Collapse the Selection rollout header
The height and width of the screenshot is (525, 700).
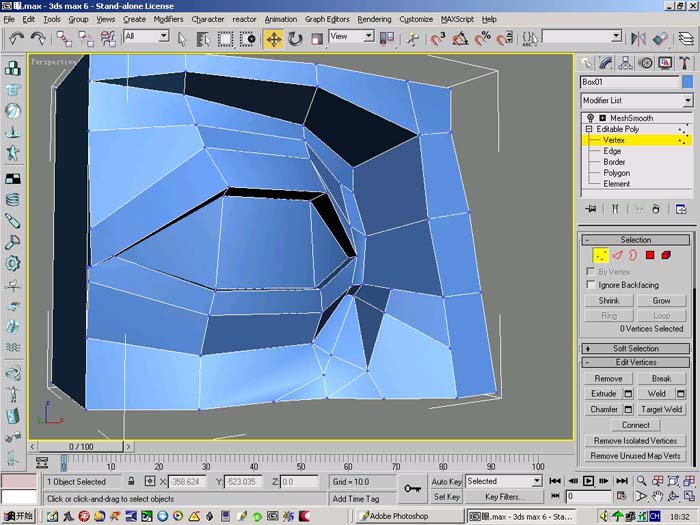[635, 240]
